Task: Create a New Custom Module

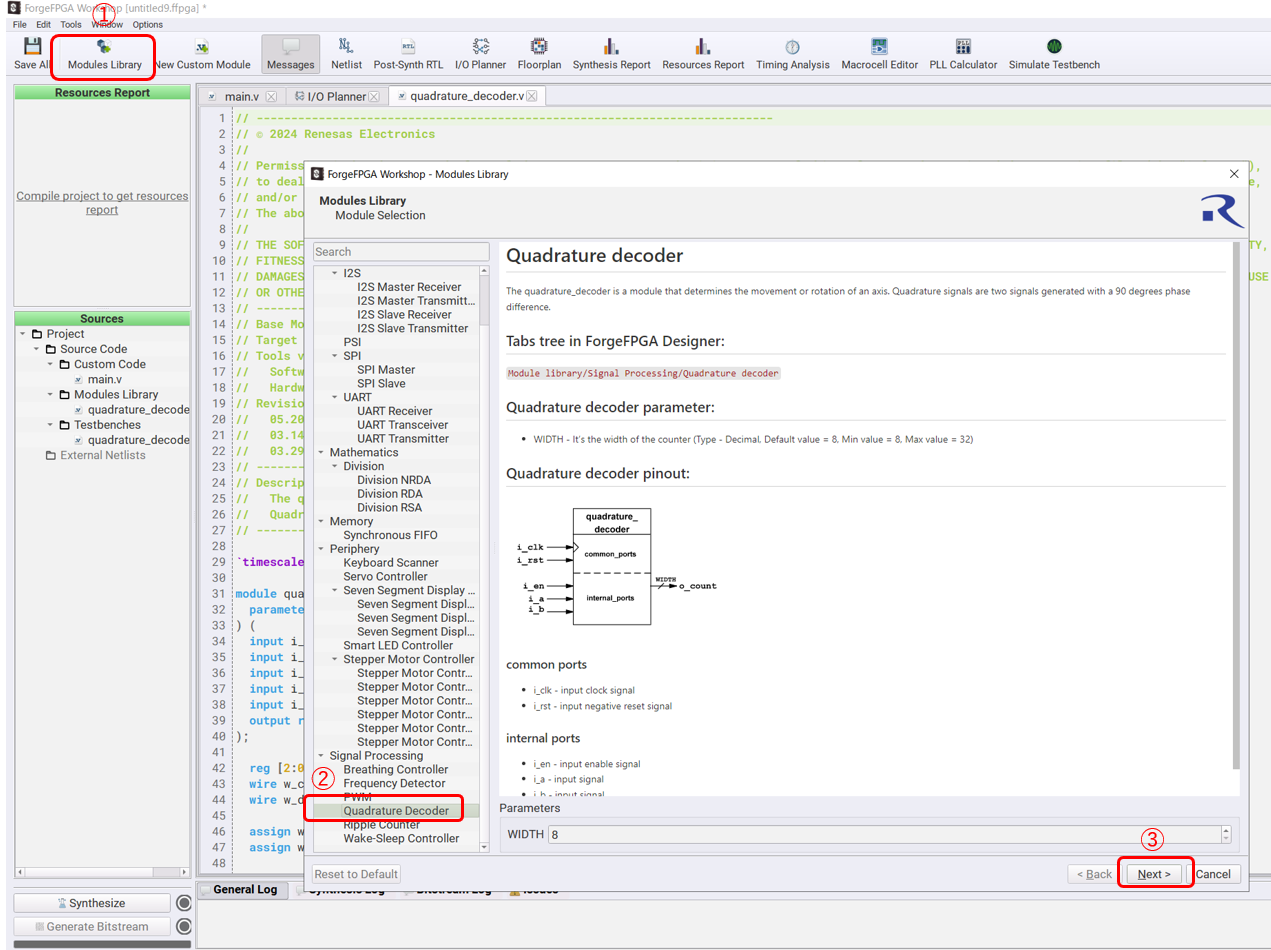Action: click(x=202, y=54)
